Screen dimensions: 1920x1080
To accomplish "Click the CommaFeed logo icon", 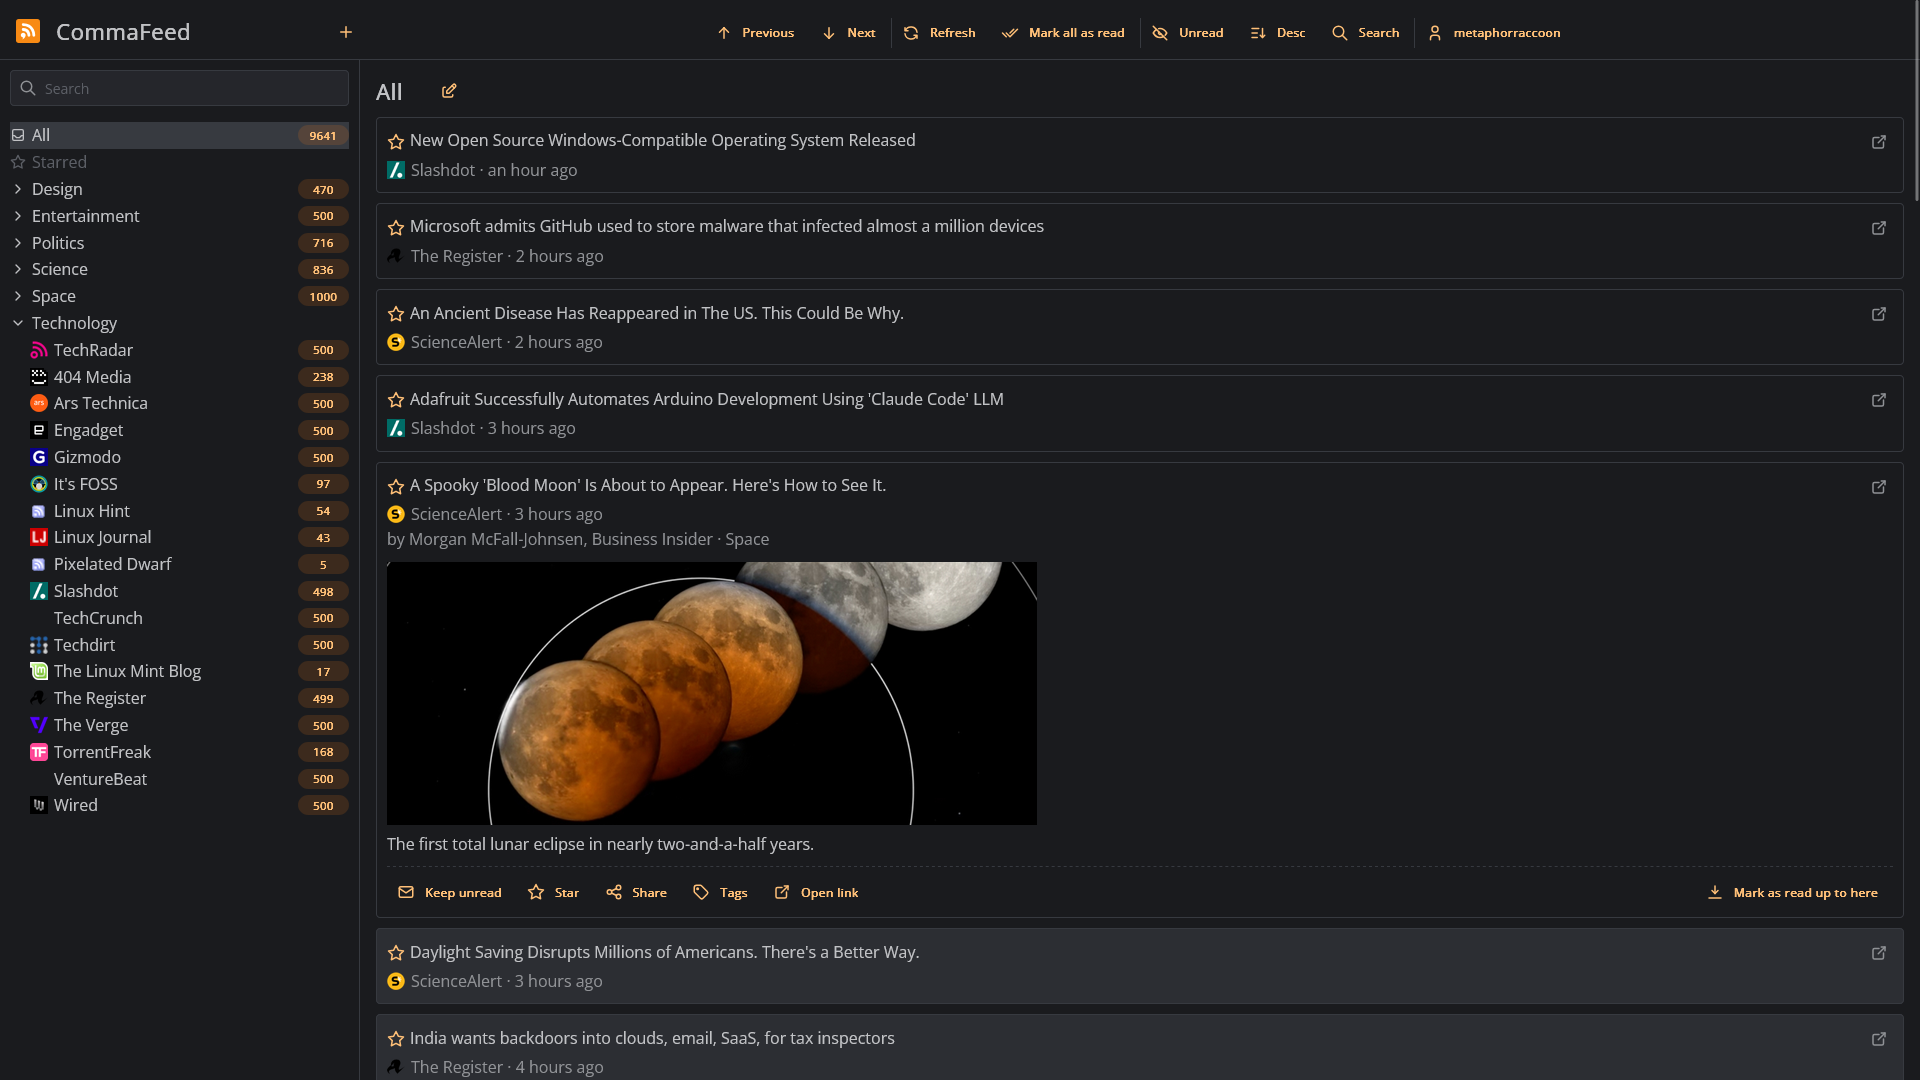I will [28, 32].
